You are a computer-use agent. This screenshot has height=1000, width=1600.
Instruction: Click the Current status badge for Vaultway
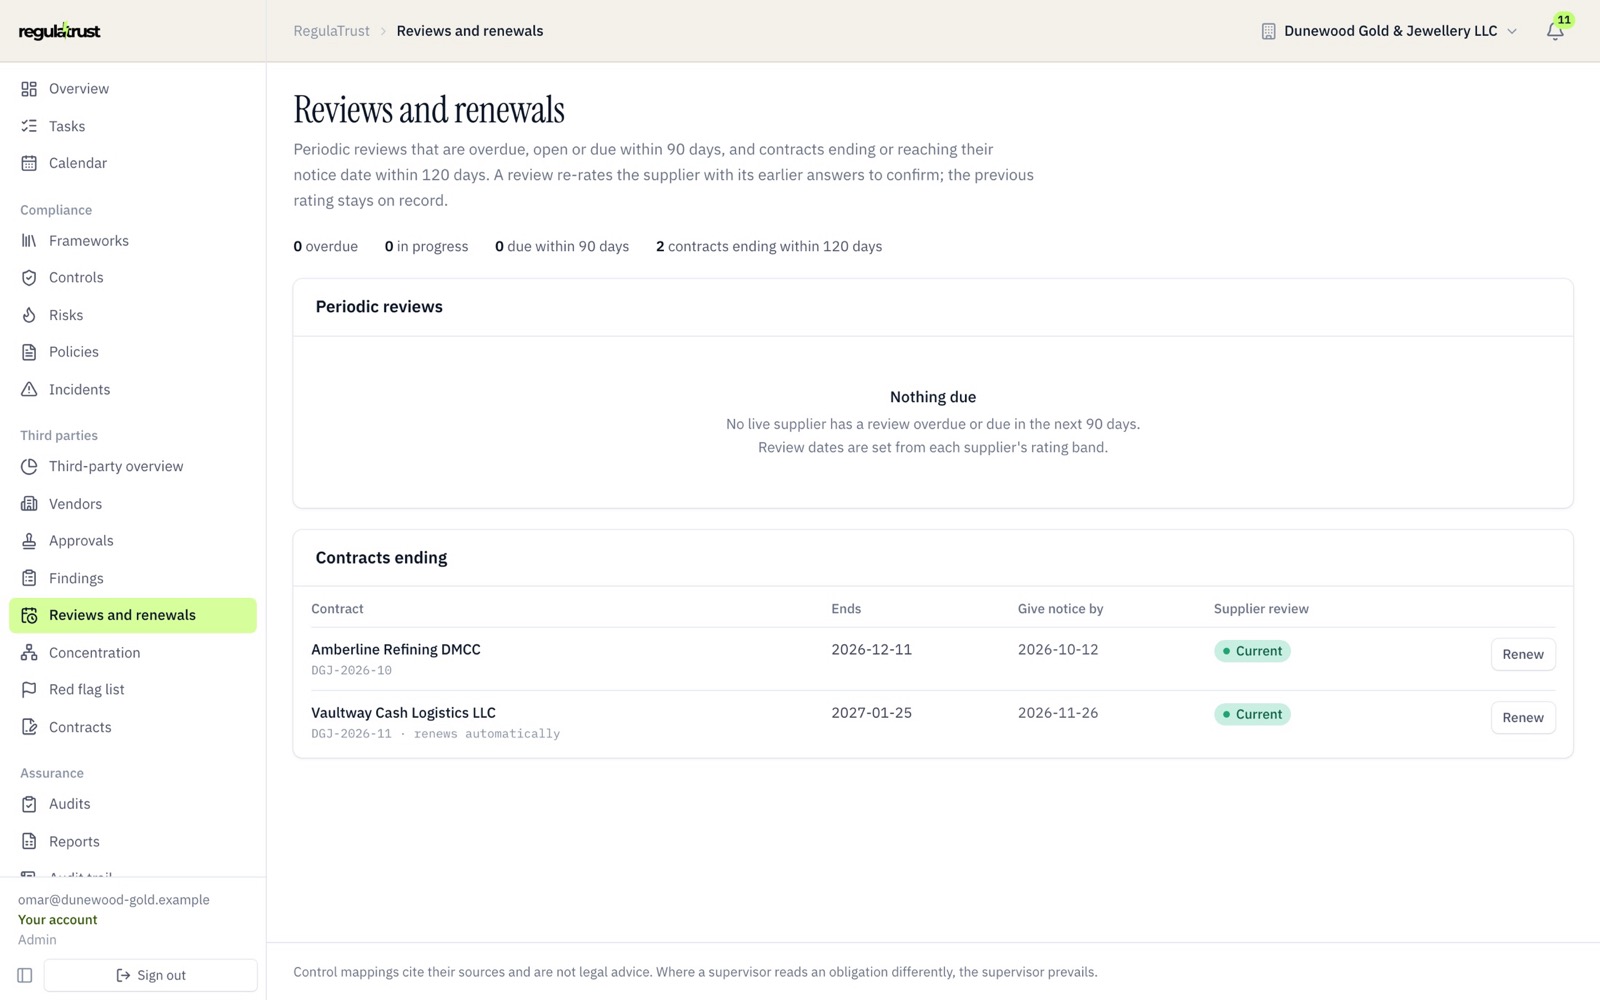1252,714
